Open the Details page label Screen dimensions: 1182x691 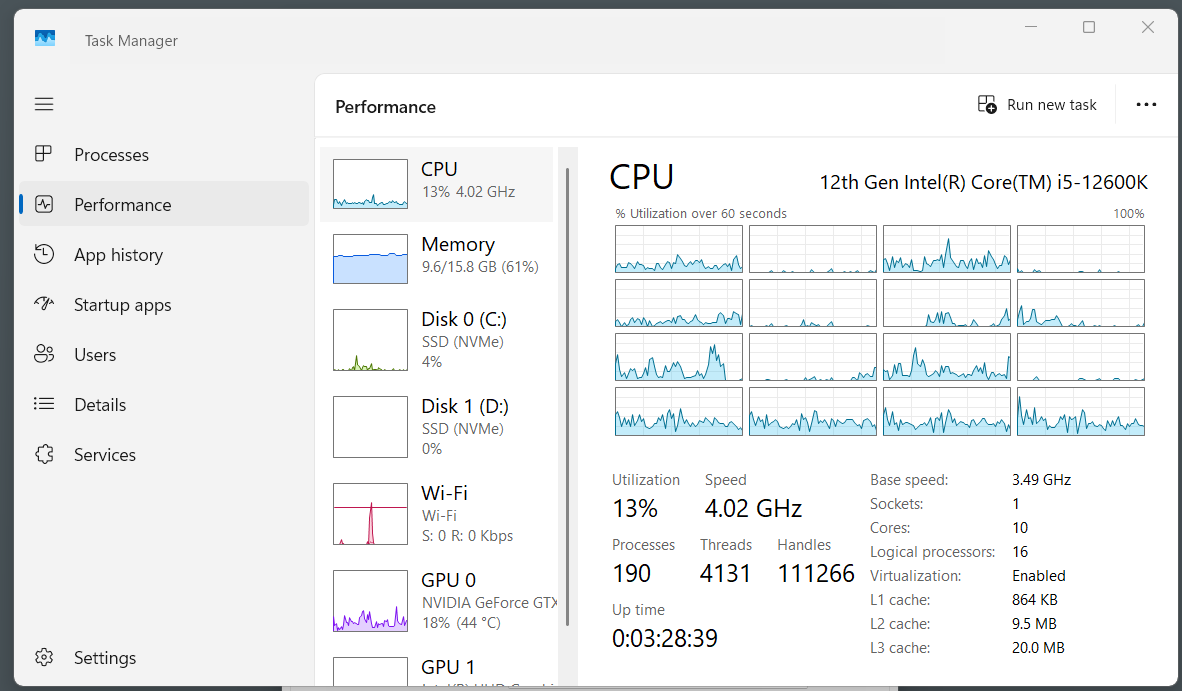(x=100, y=405)
